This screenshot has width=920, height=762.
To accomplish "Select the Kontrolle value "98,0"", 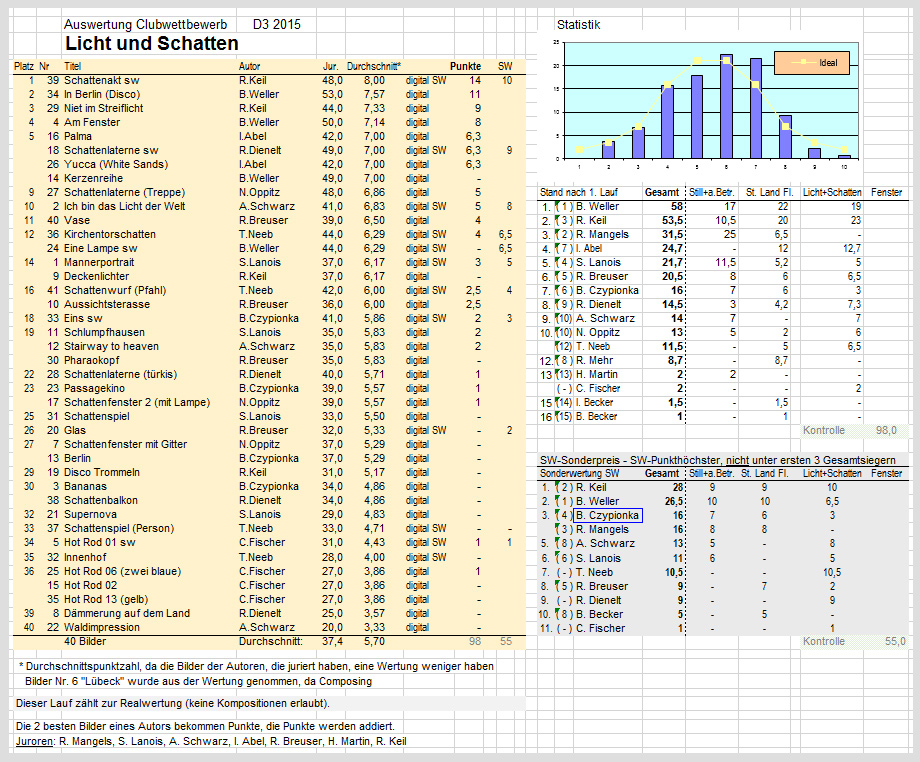I will [886, 431].
